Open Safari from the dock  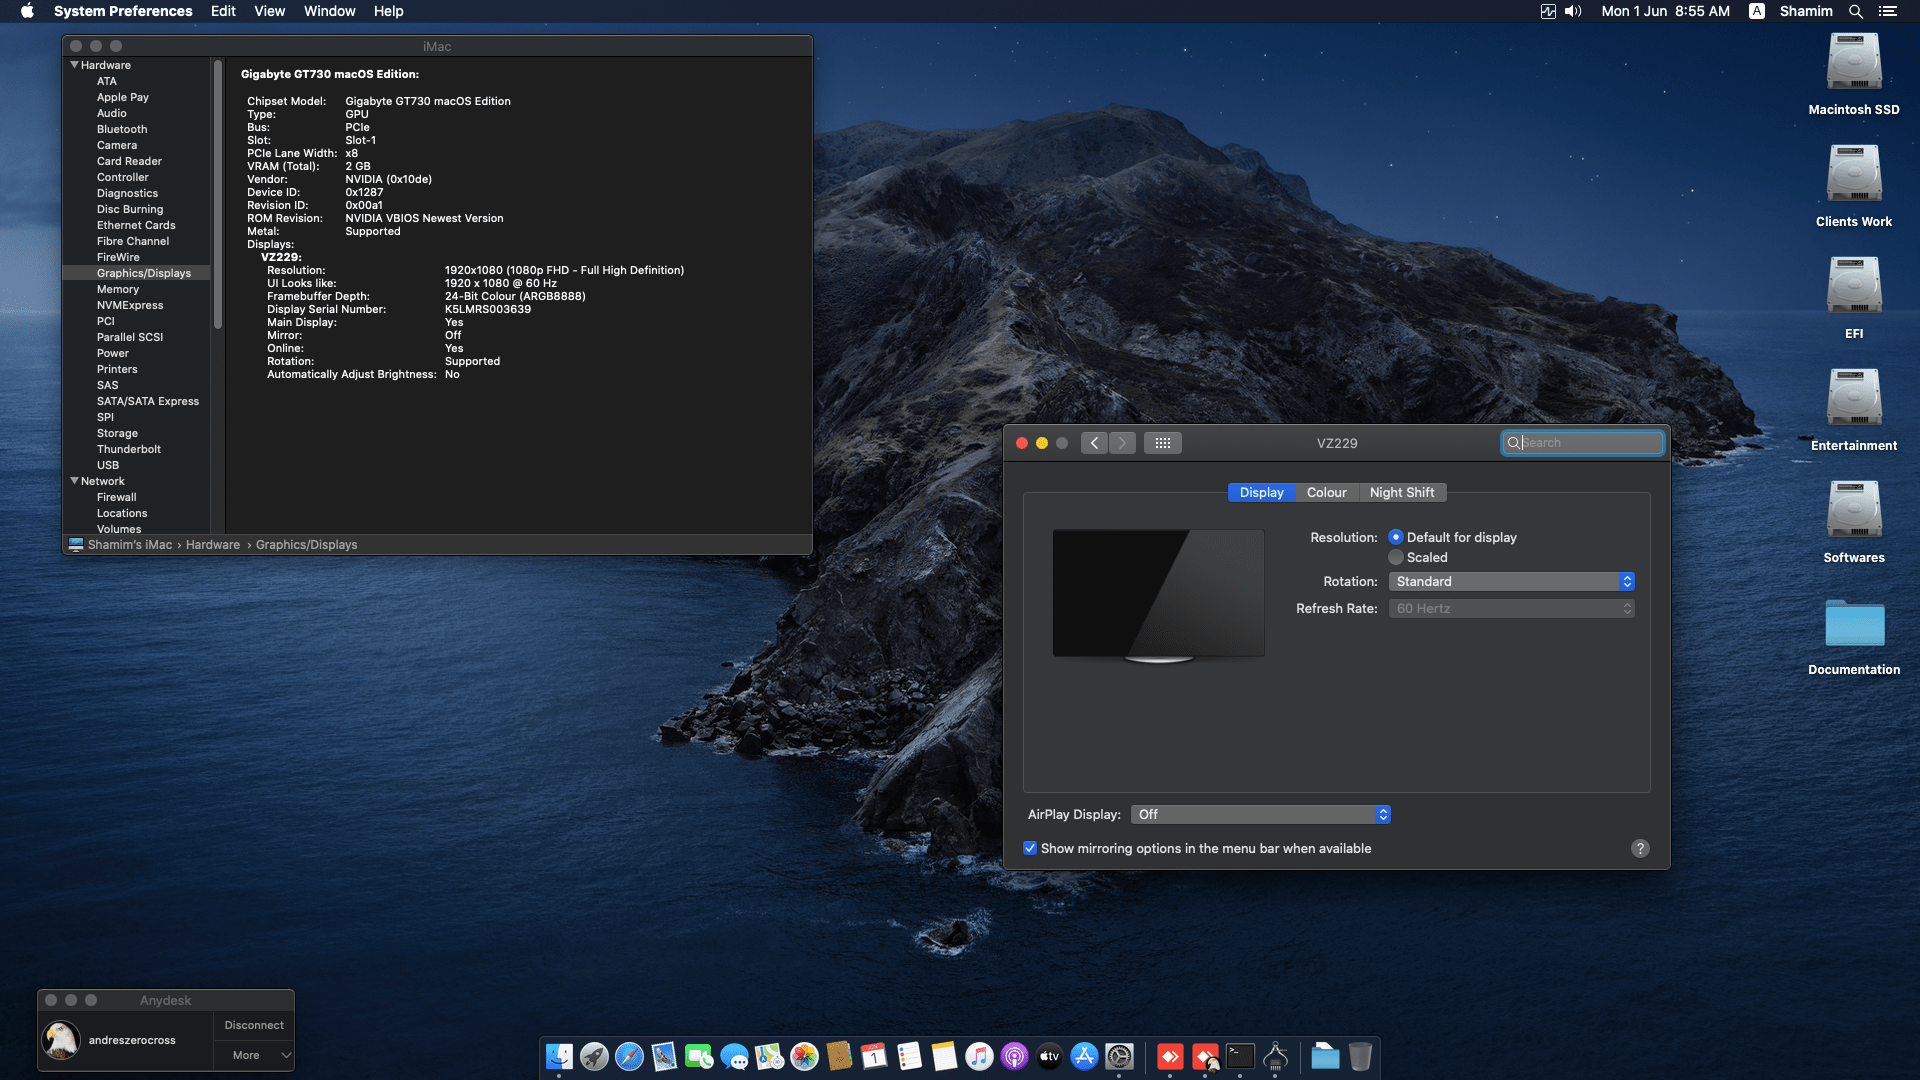click(629, 1056)
